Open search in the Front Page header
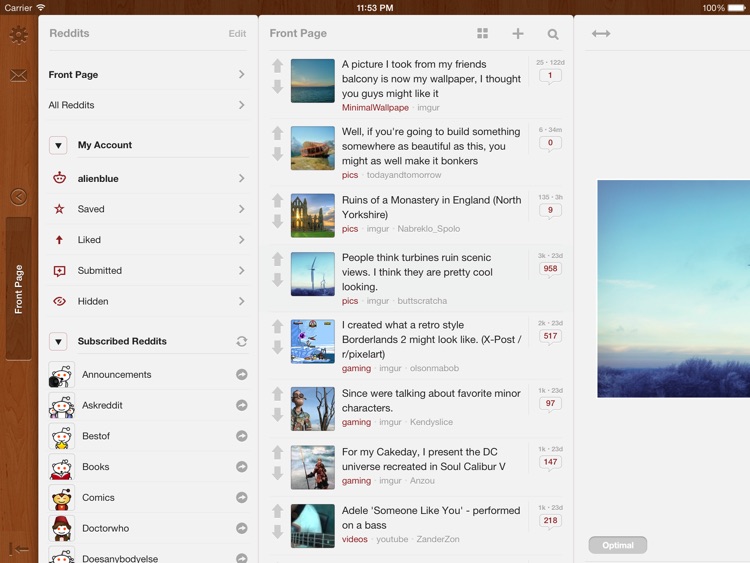 click(x=553, y=34)
